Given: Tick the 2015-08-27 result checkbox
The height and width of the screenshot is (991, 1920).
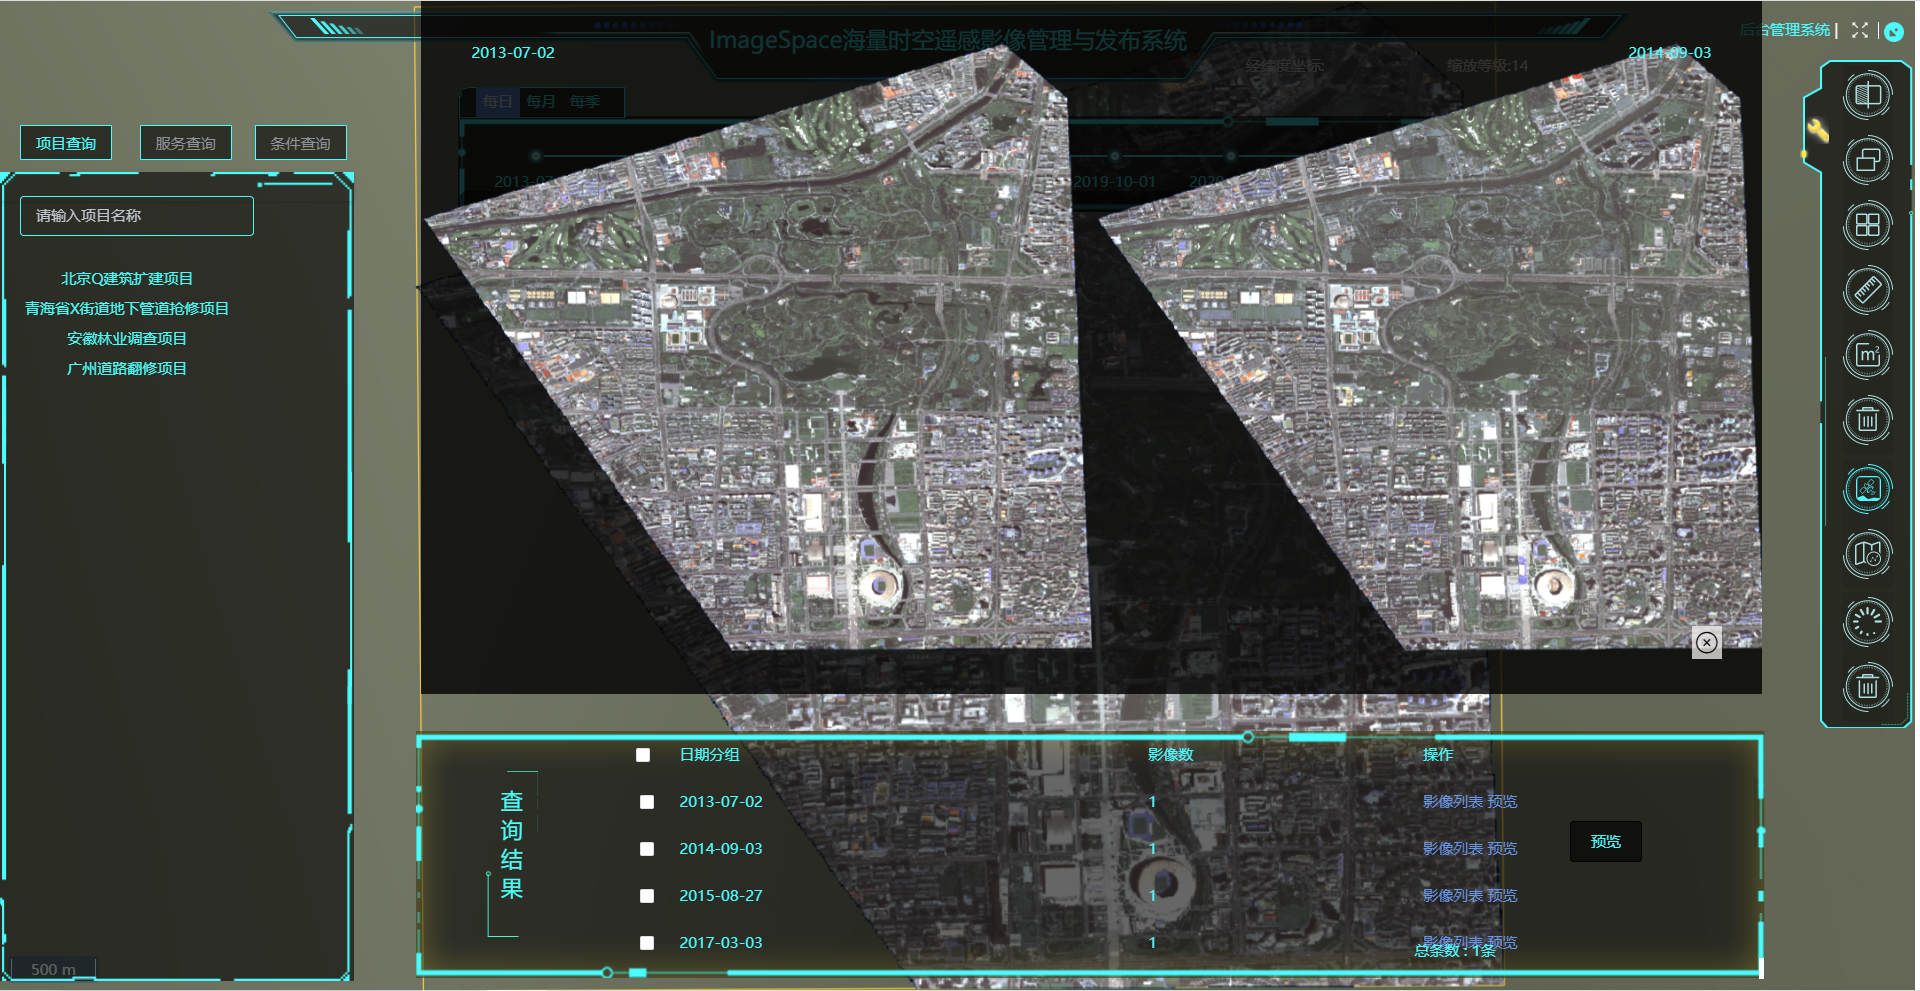Looking at the screenshot, I should (x=647, y=896).
